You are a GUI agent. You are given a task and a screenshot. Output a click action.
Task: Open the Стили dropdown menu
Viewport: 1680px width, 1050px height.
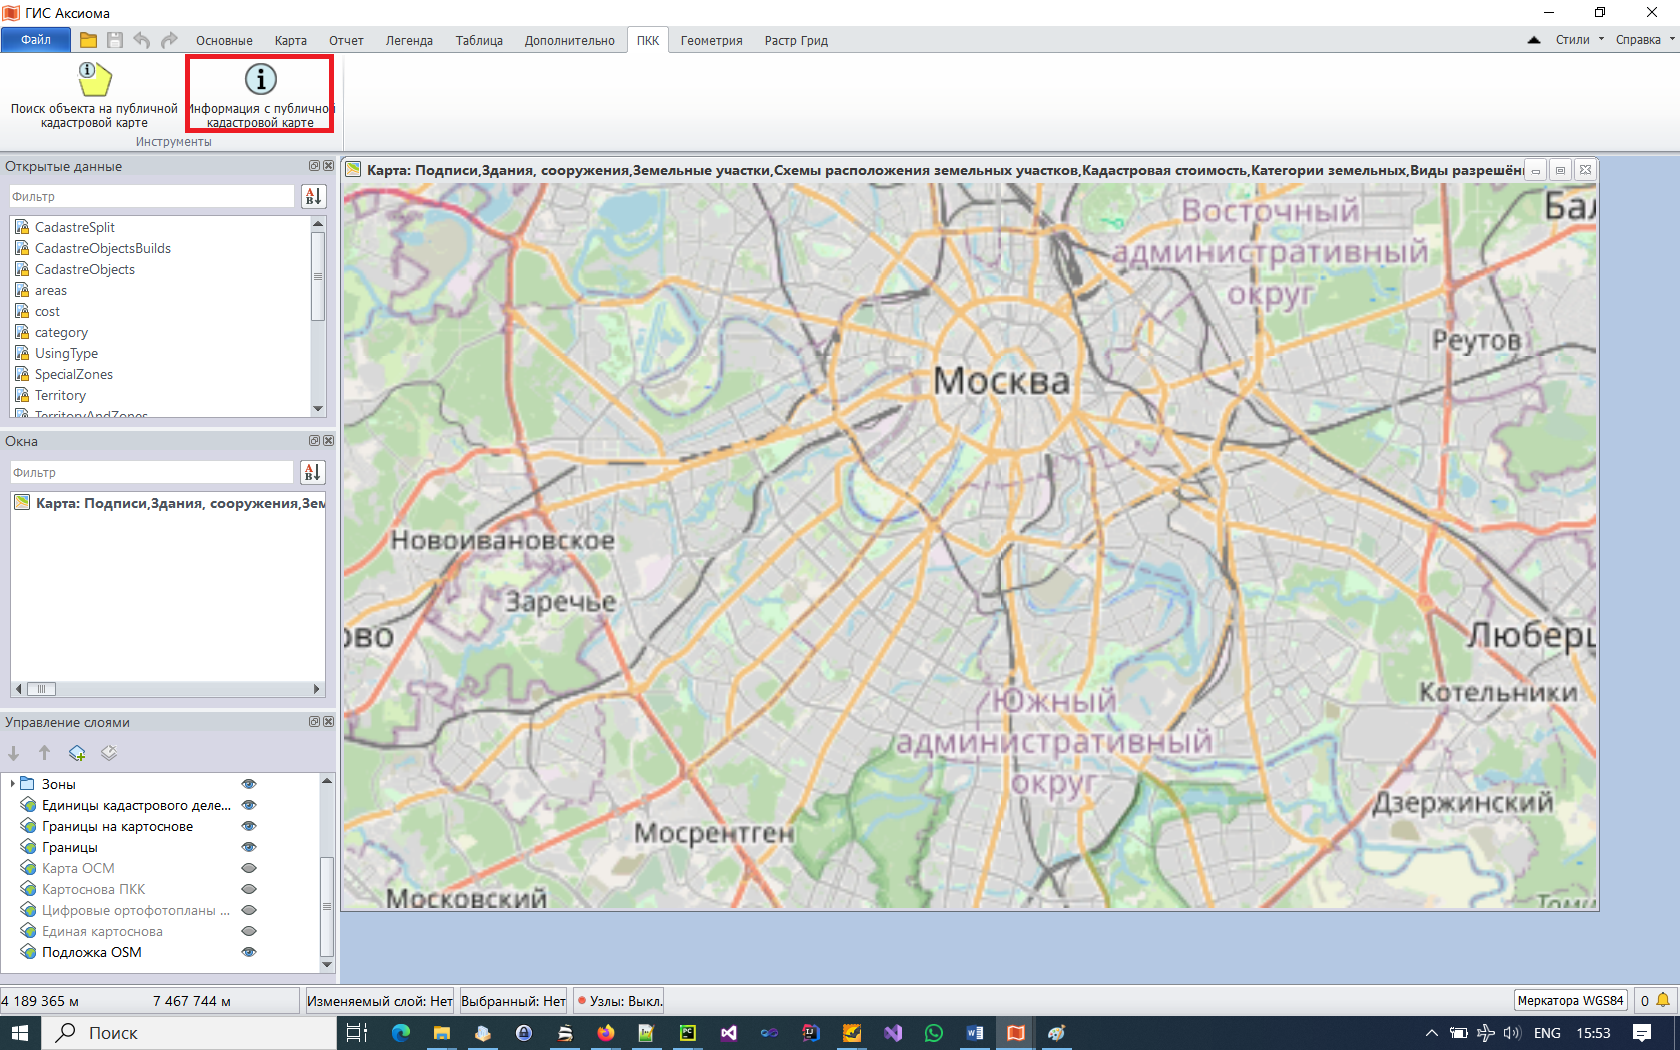[1579, 40]
